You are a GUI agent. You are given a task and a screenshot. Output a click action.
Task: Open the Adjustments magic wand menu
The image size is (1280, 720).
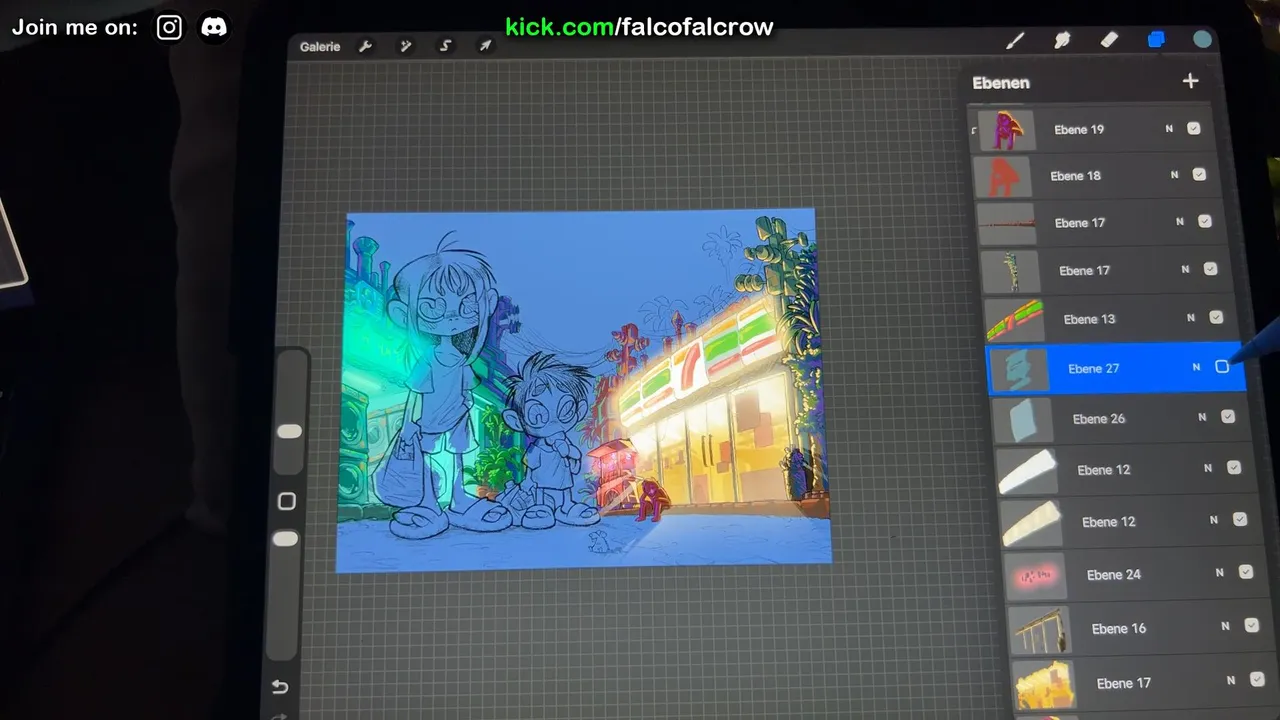(x=405, y=46)
